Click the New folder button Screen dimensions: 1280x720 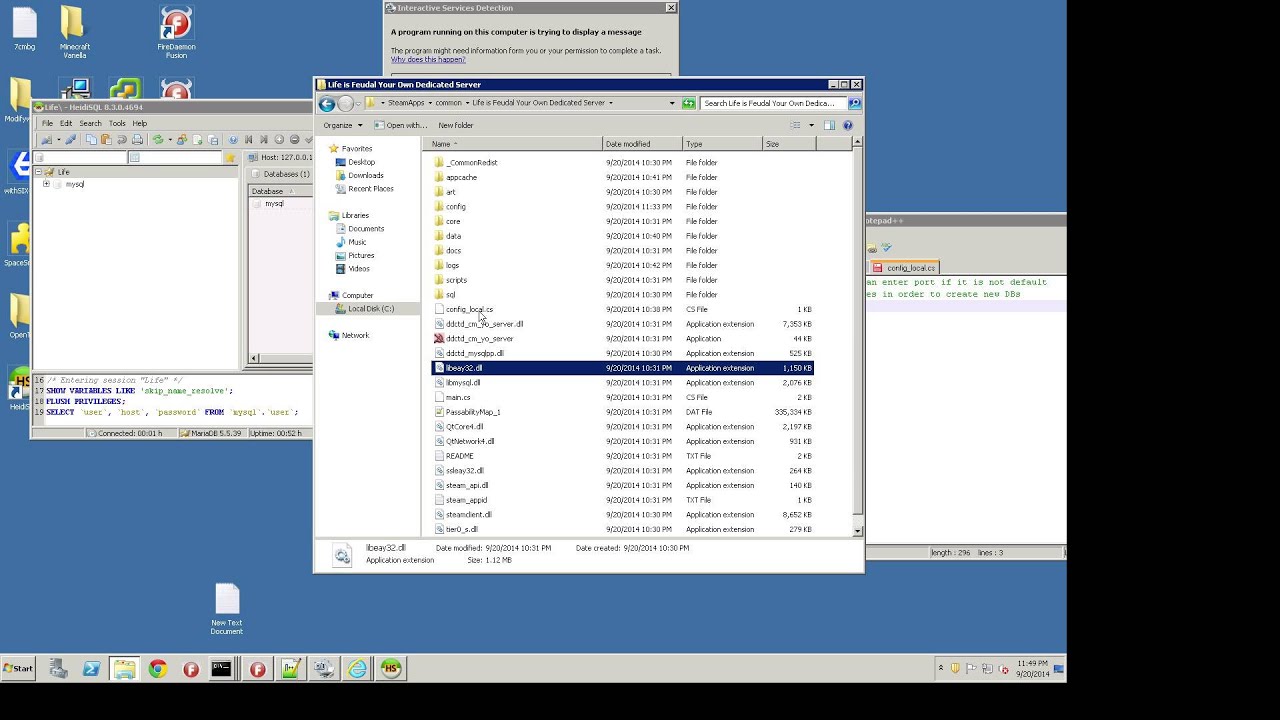[x=456, y=125]
